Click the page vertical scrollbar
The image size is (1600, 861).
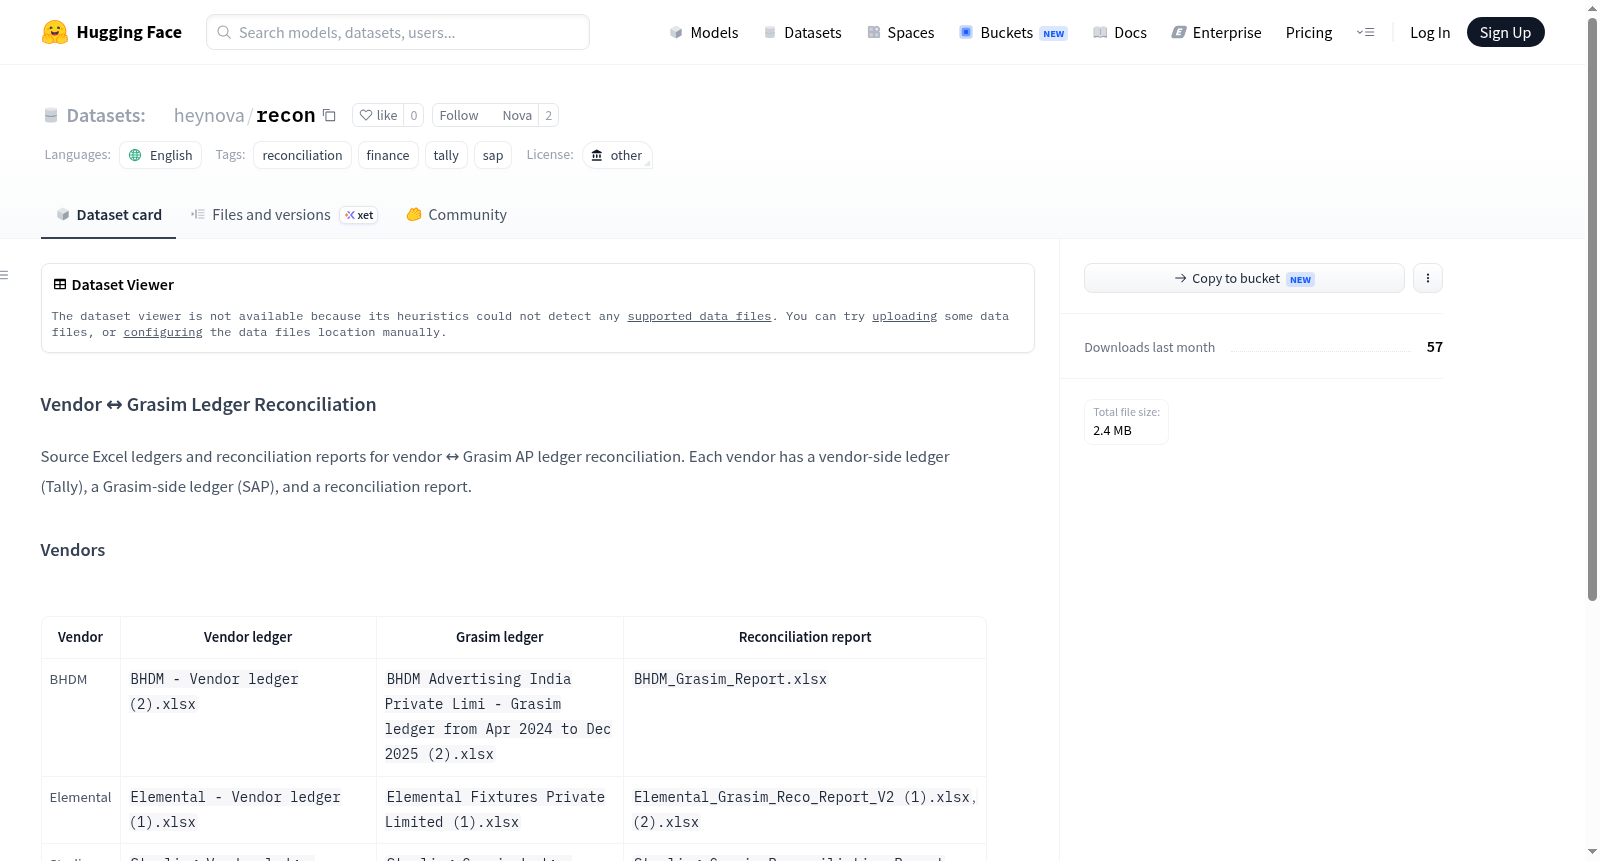click(x=1592, y=308)
